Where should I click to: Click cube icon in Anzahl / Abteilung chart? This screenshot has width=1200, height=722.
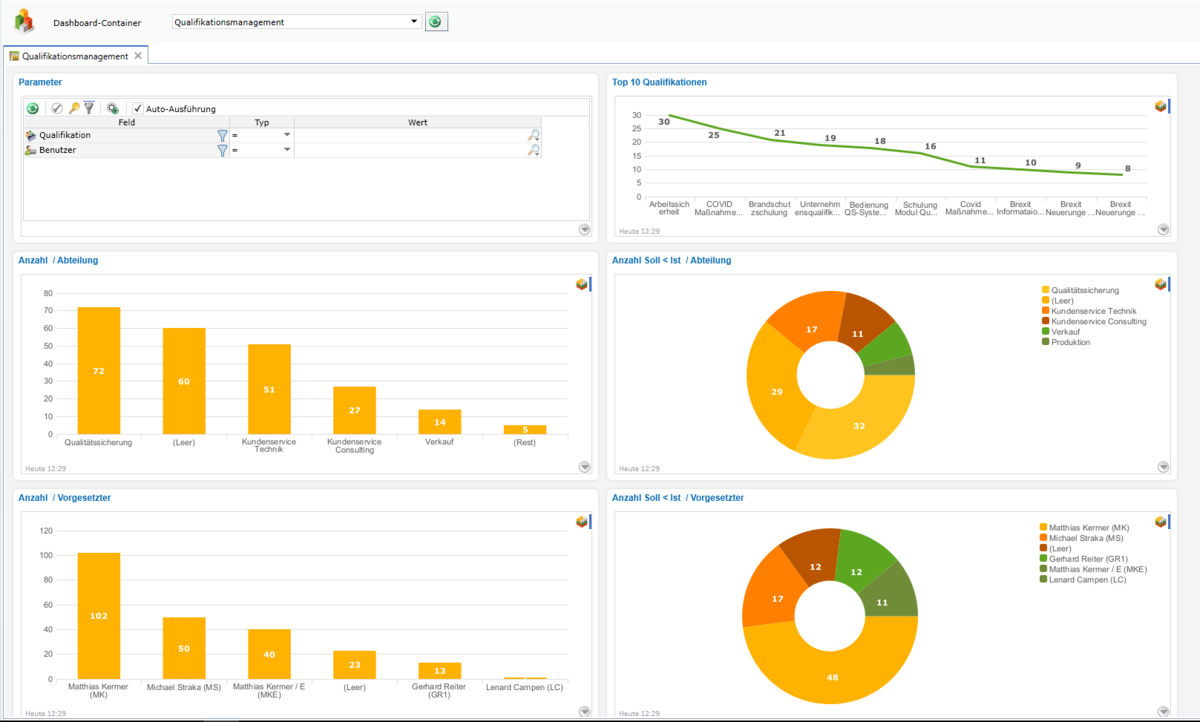pyautogui.click(x=581, y=284)
